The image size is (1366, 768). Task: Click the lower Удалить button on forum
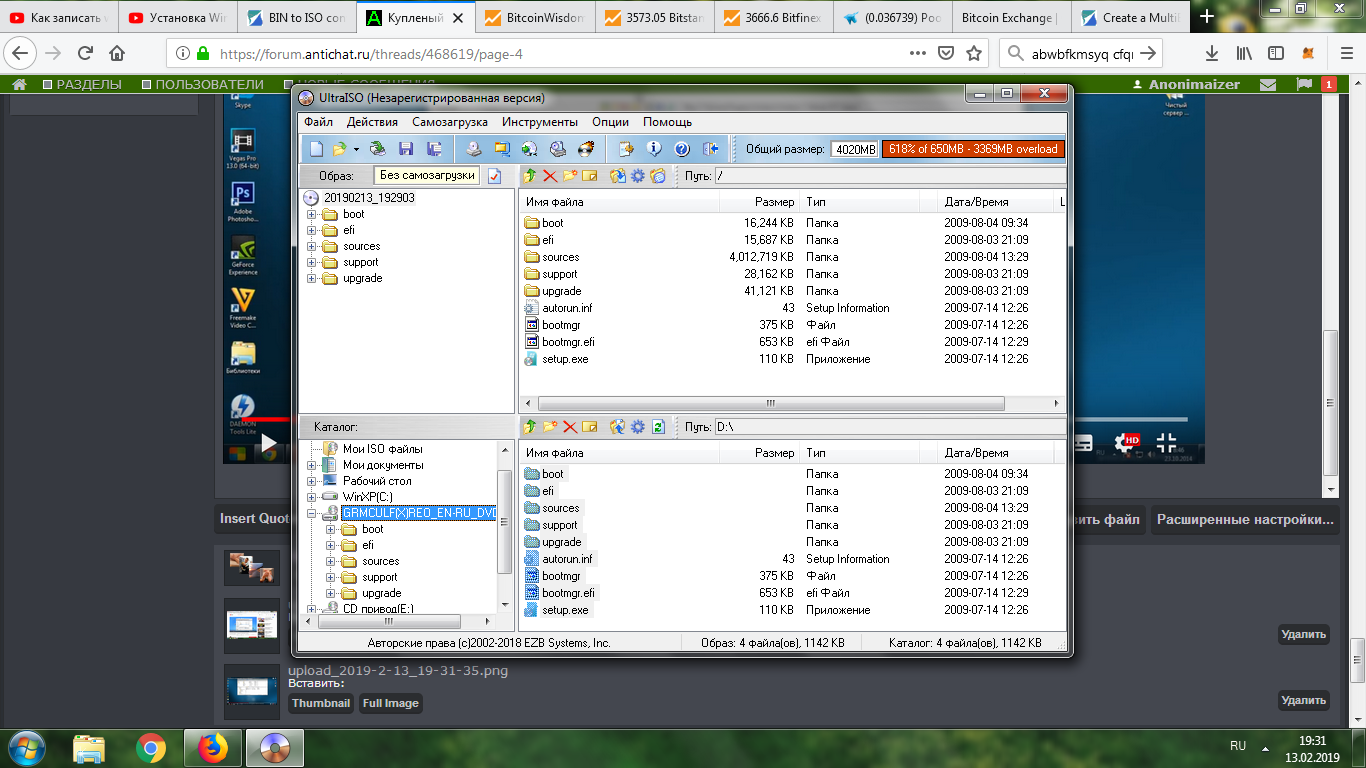coord(1304,700)
